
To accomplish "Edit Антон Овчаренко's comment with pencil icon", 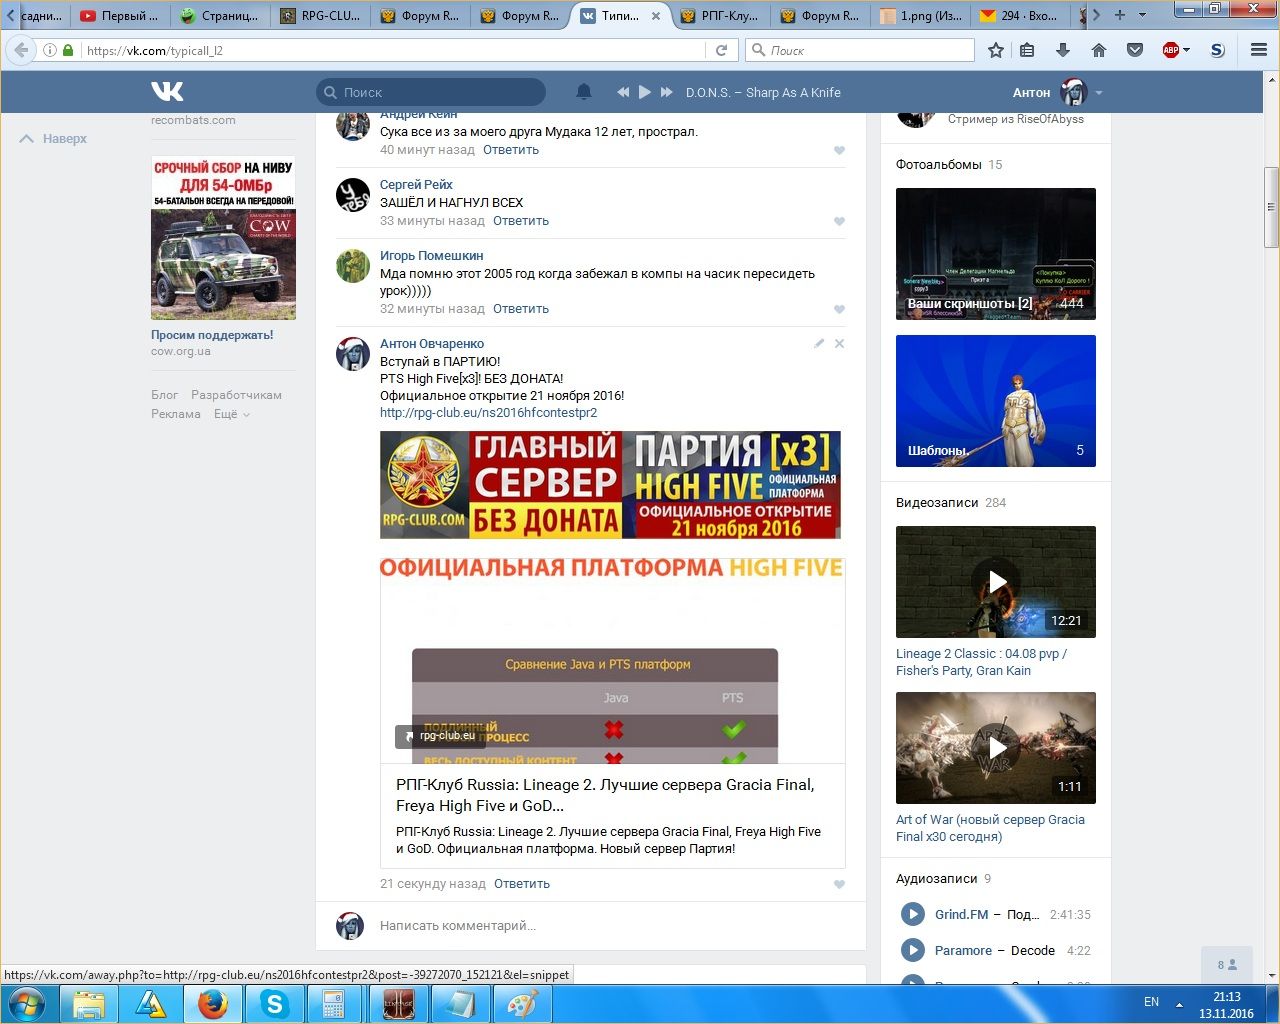I will tap(819, 343).
